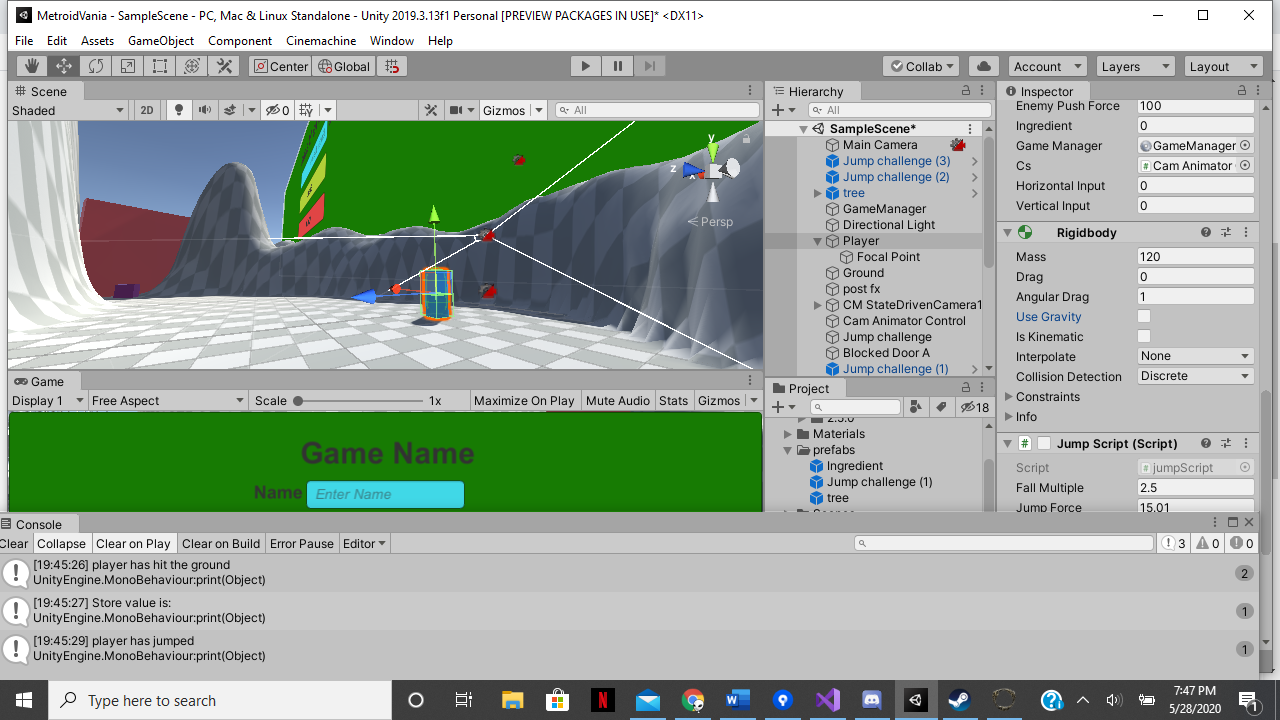Viewport: 1280px width, 720px height.
Task: Click the Step frame button
Action: (650, 66)
